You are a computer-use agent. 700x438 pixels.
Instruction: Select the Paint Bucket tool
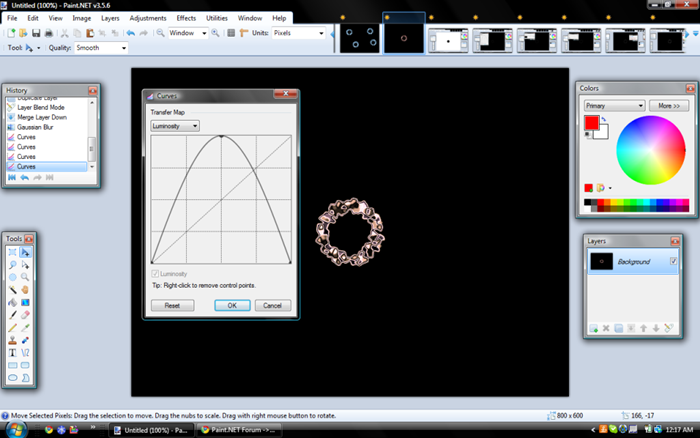[x=12, y=302]
